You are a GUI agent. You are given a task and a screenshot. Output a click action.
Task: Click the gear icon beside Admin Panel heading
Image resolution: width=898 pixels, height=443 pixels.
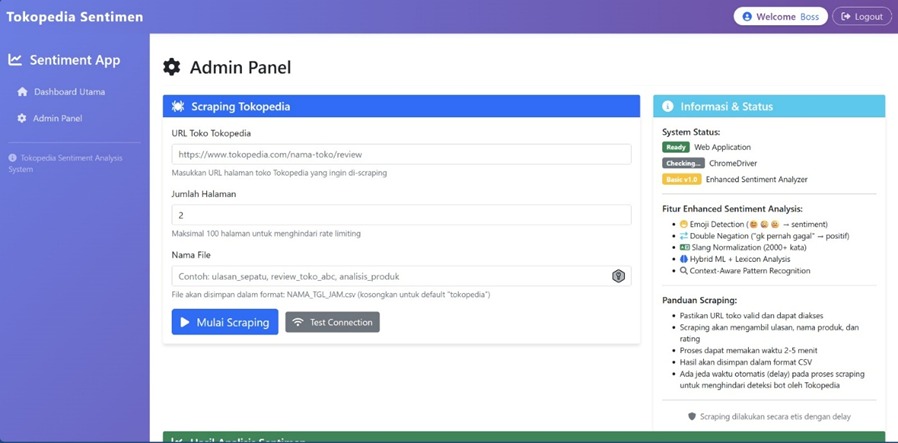(x=172, y=67)
